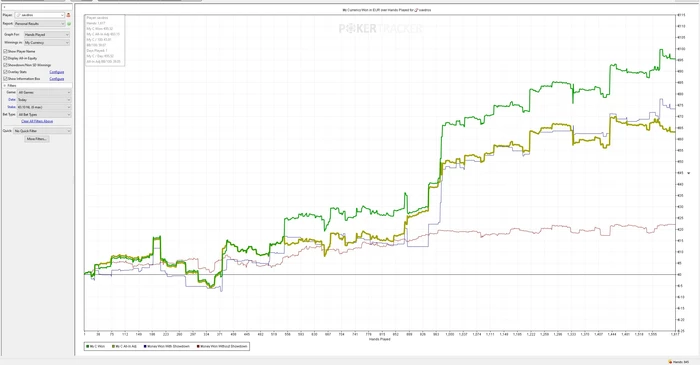This screenshot has height=365, width=700.
Task: Open the Graph For dropdown
Action: [x=46, y=34]
